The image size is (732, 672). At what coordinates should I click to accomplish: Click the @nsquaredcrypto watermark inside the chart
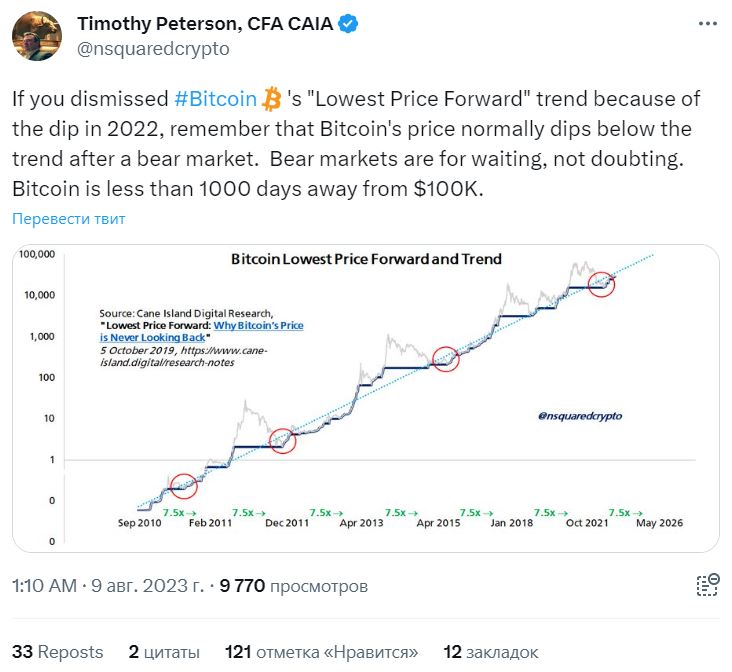pyautogui.click(x=580, y=416)
